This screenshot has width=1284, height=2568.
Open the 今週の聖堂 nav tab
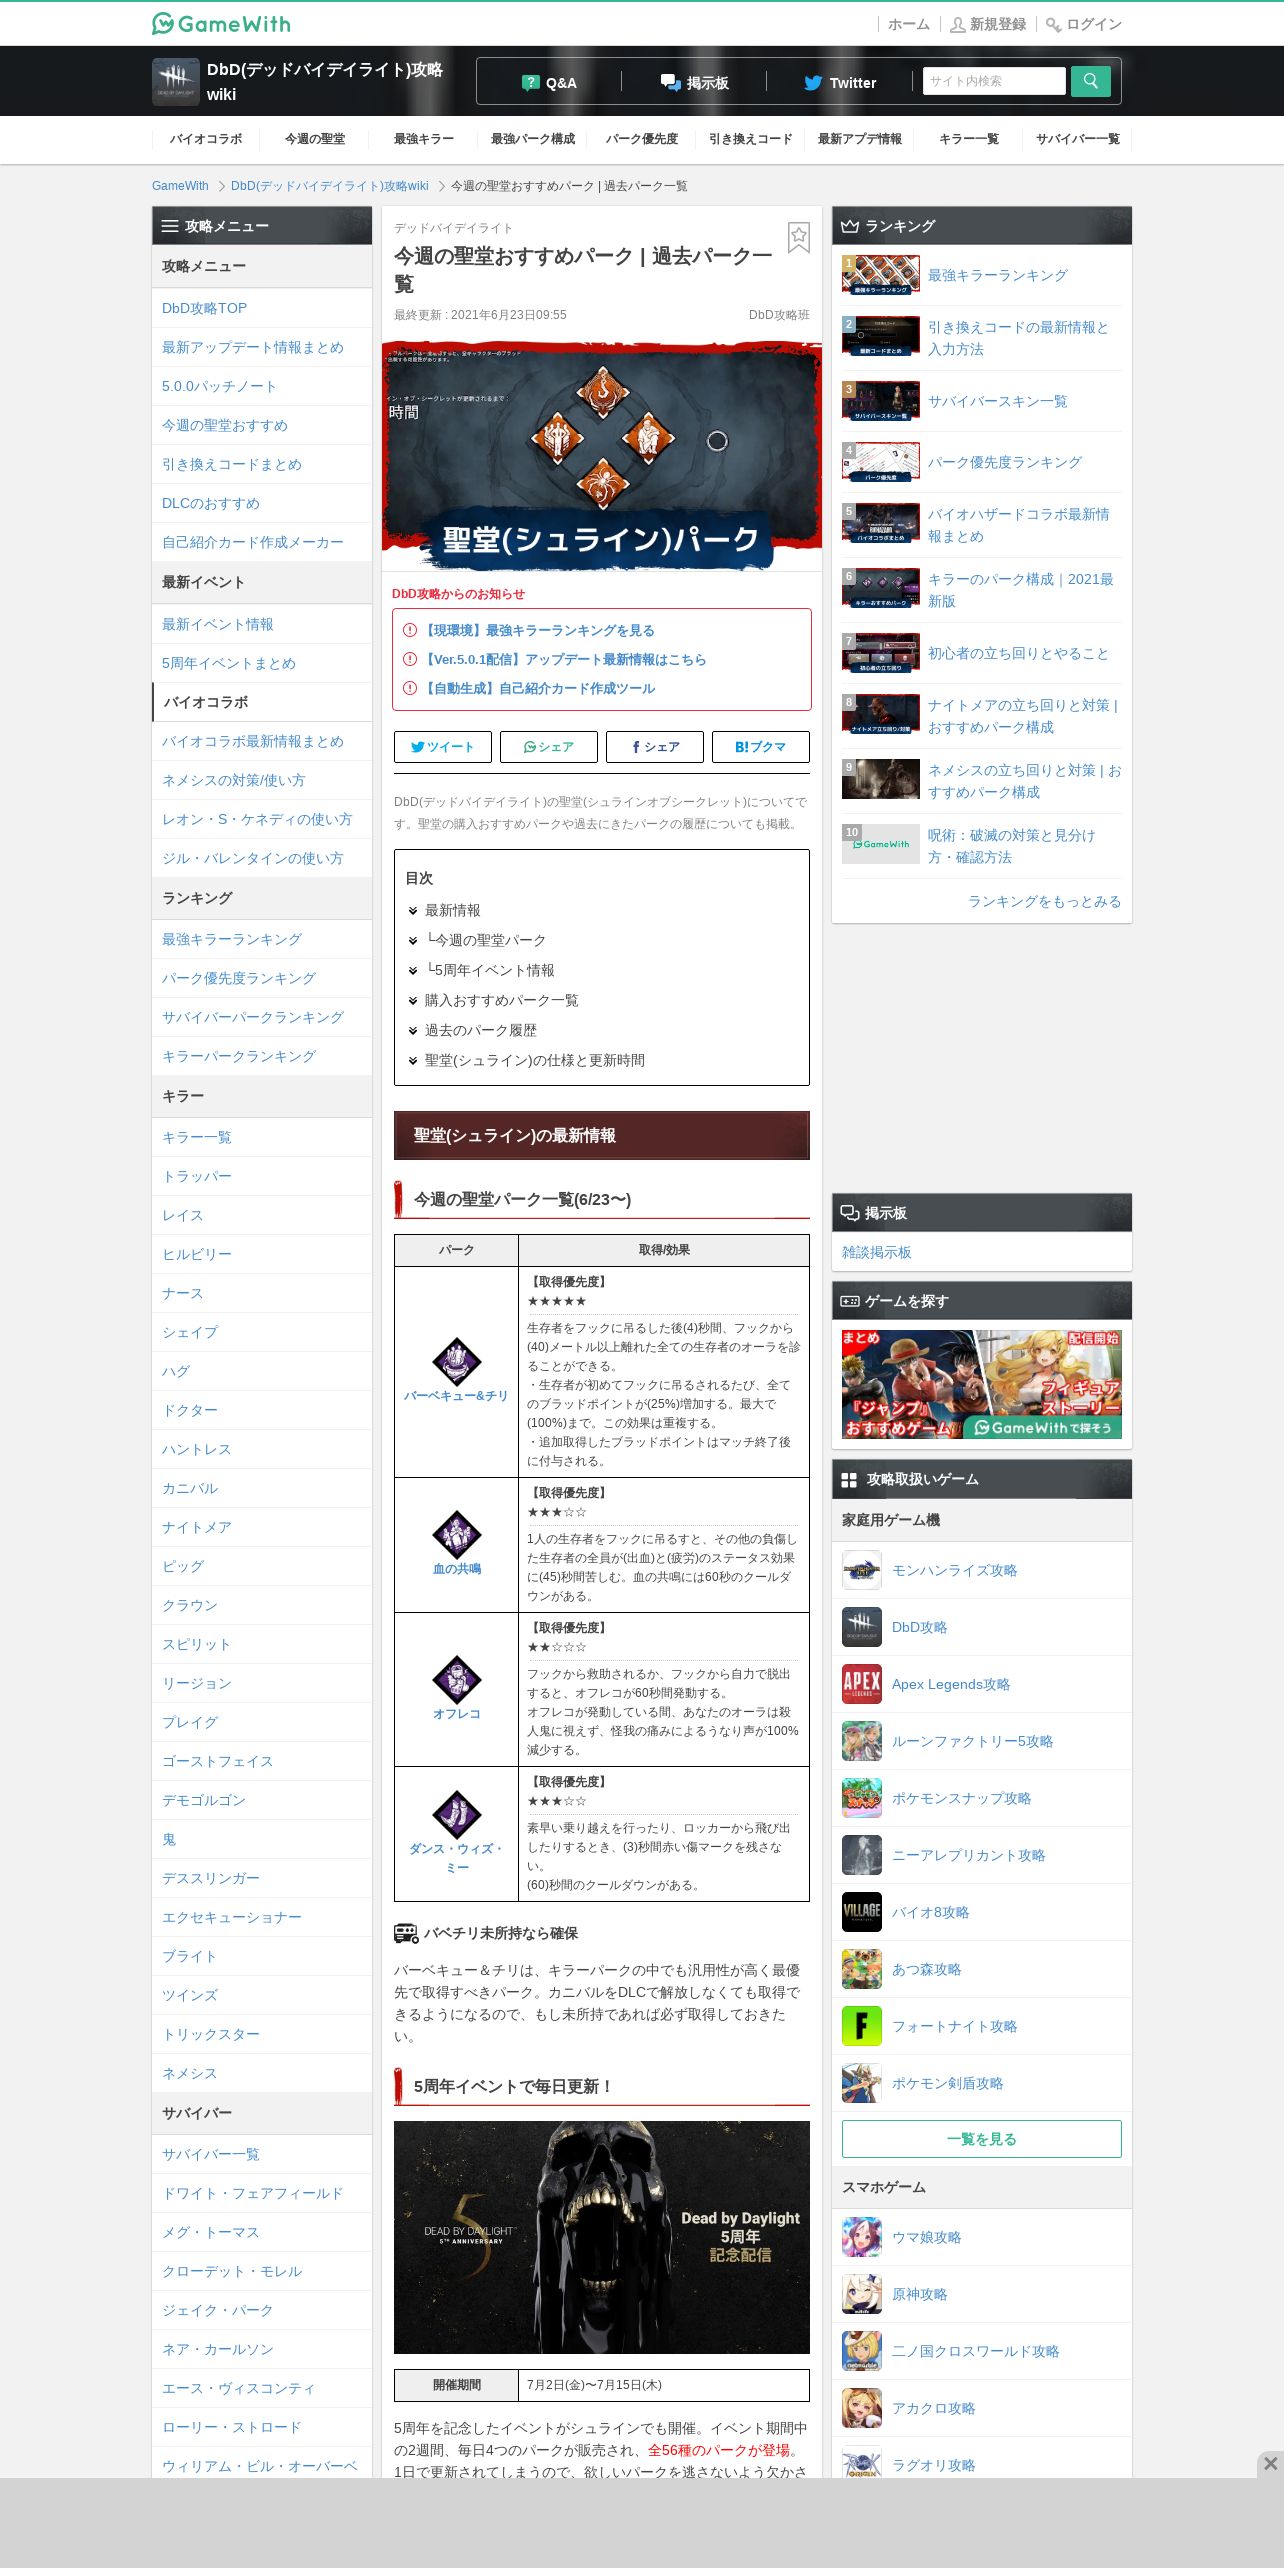click(x=315, y=139)
